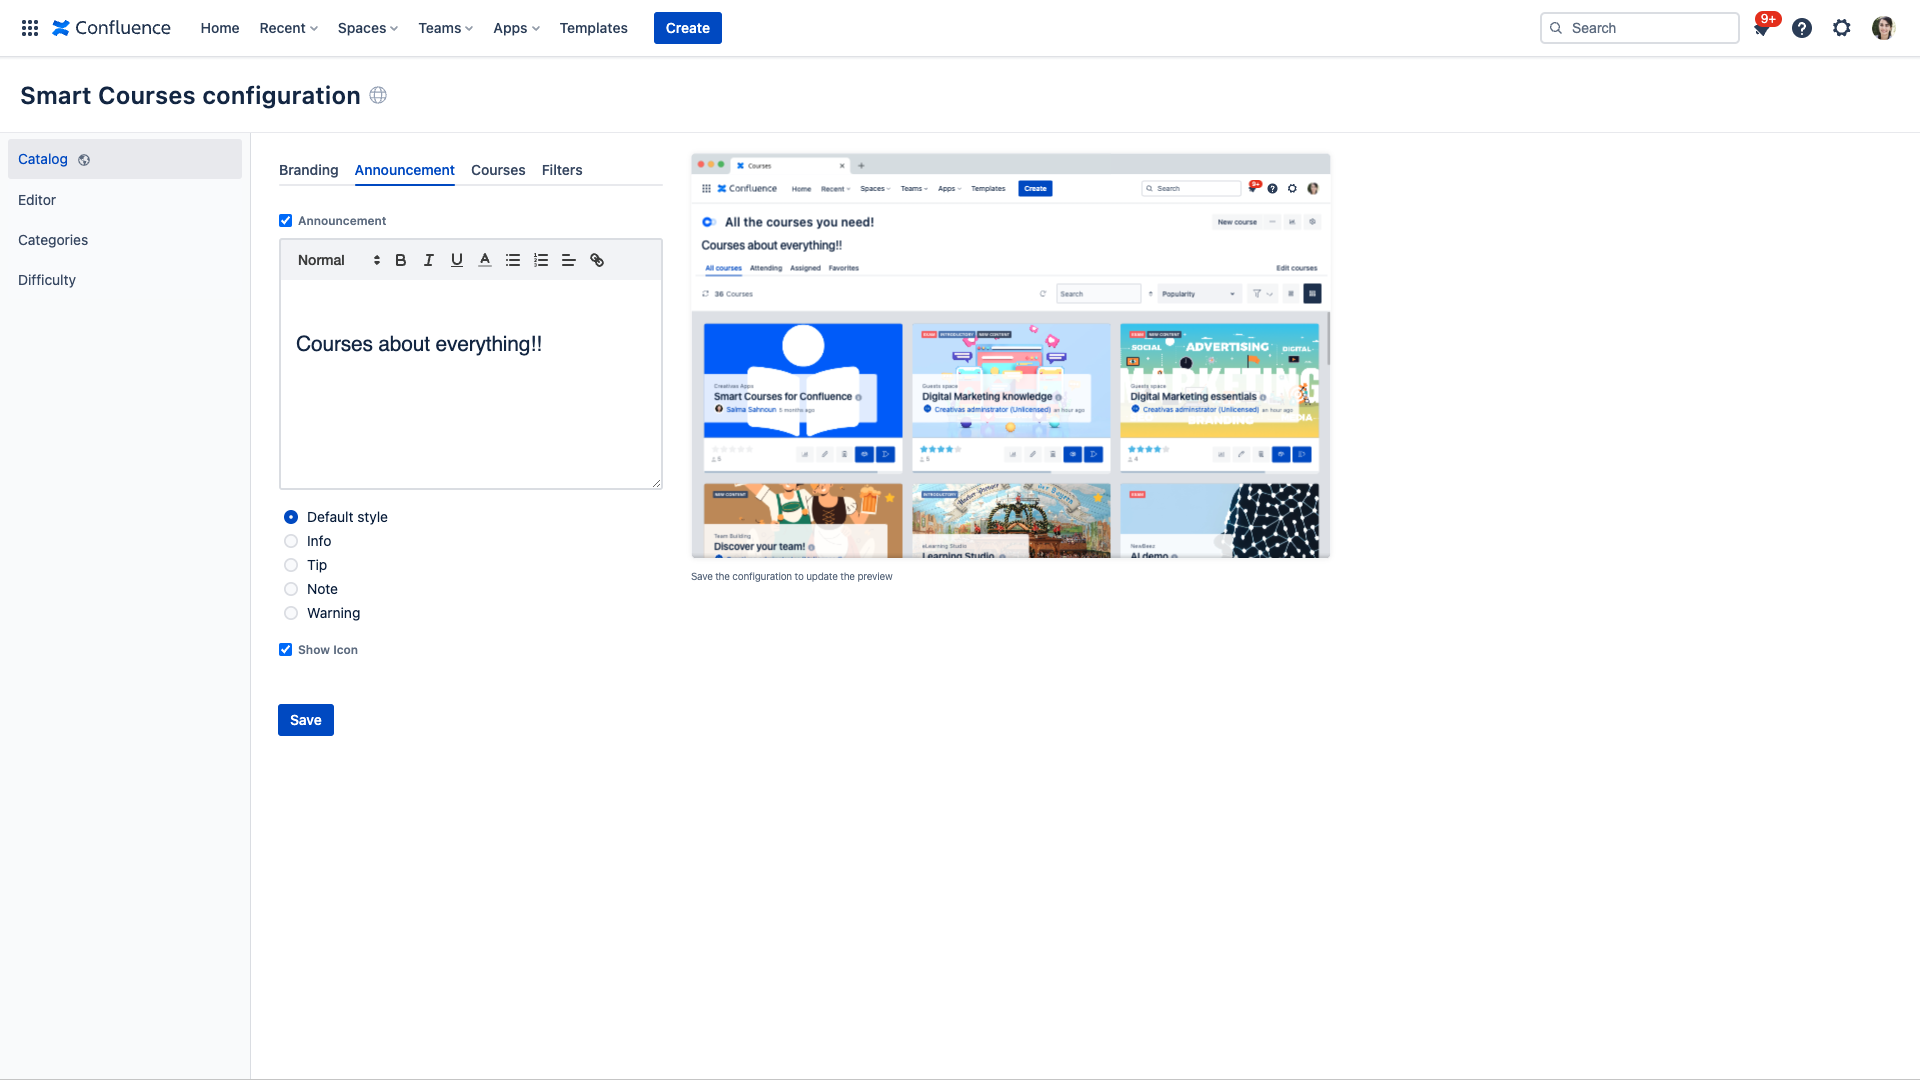Open the settings gear icon
Viewport: 1920px width, 1080px height.
(x=1842, y=28)
